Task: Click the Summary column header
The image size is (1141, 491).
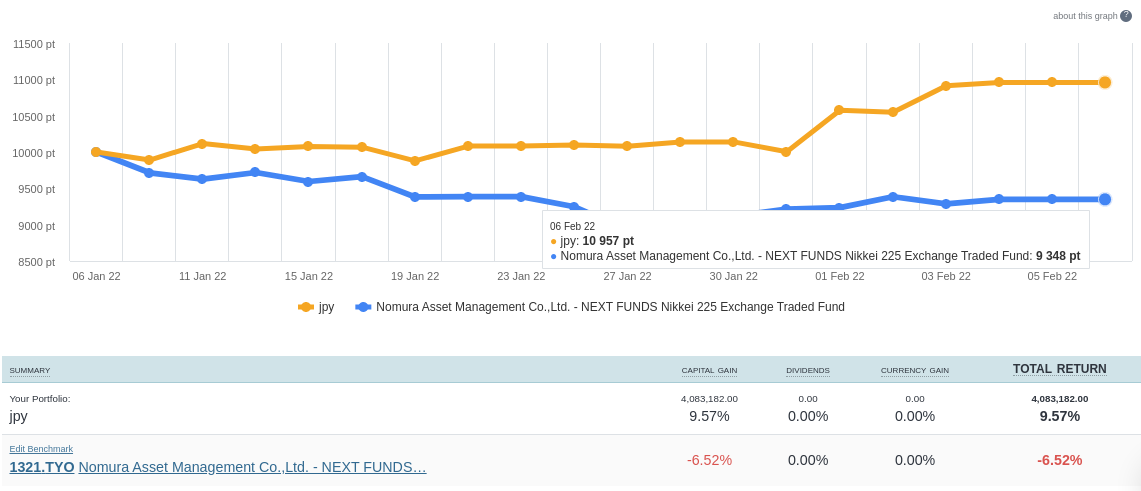Action: tap(30, 370)
